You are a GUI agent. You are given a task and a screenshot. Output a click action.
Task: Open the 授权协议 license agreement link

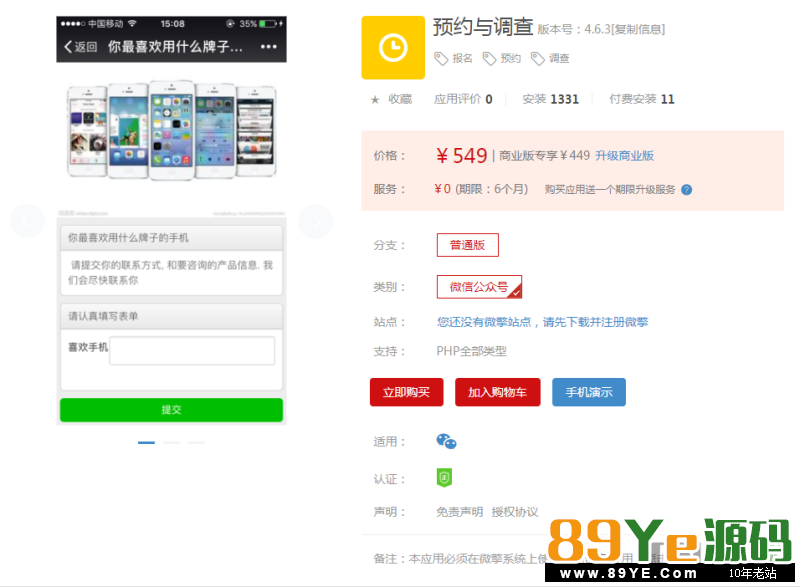coord(514,512)
